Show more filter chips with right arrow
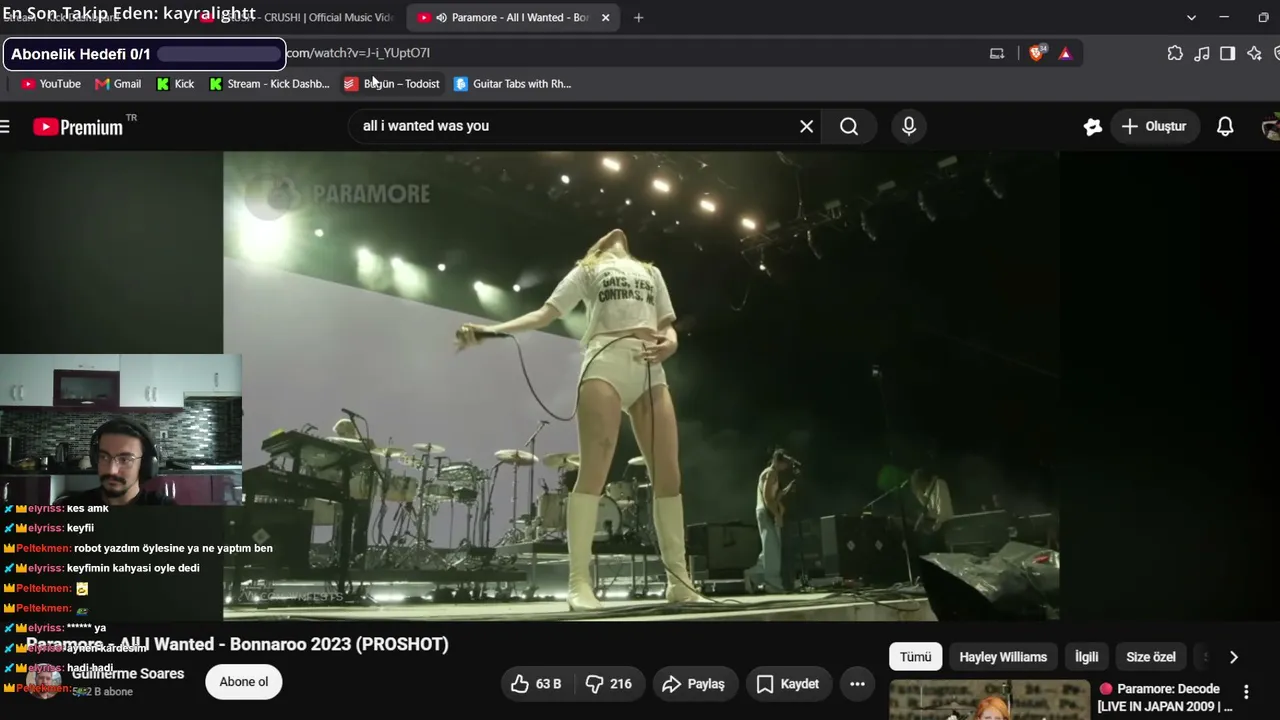This screenshot has width=1280, height=720. pos(1233,657)
